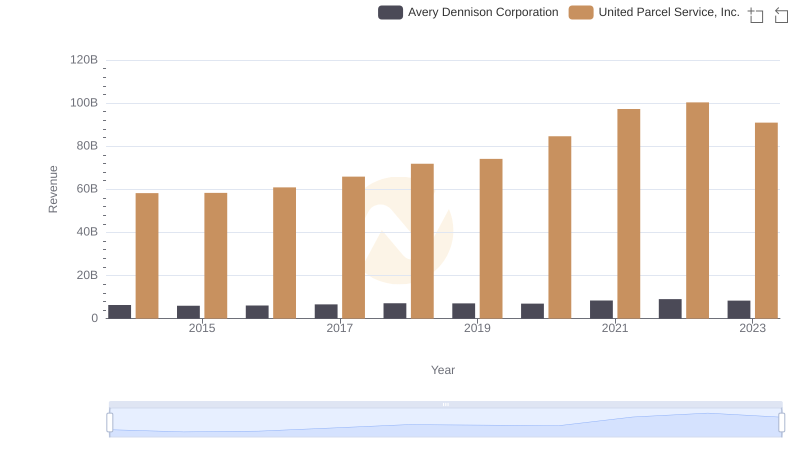Click the UPS bar for 2015

pos(216,255)
